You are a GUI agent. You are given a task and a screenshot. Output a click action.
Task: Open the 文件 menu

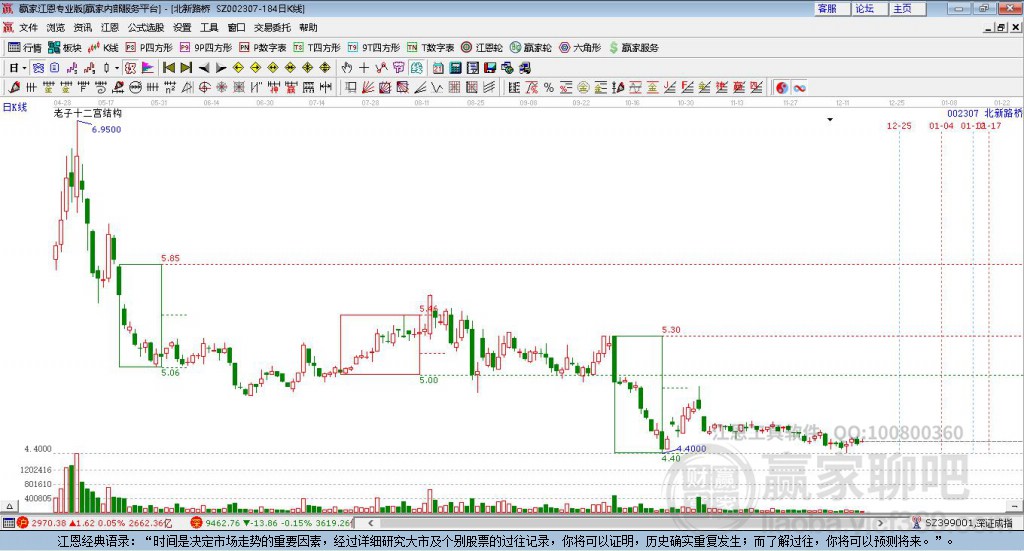point(28,27)
